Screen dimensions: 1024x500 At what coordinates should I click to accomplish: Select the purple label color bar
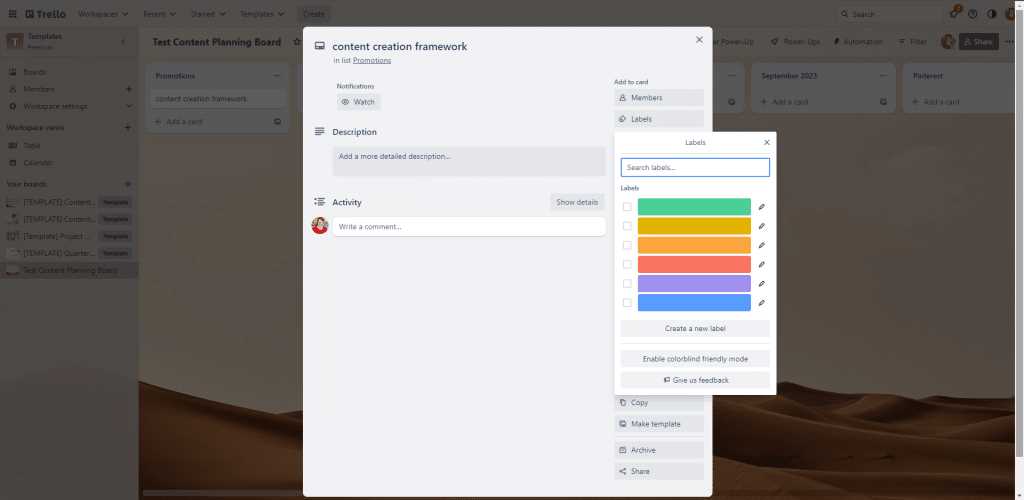[x=694, y=284]
